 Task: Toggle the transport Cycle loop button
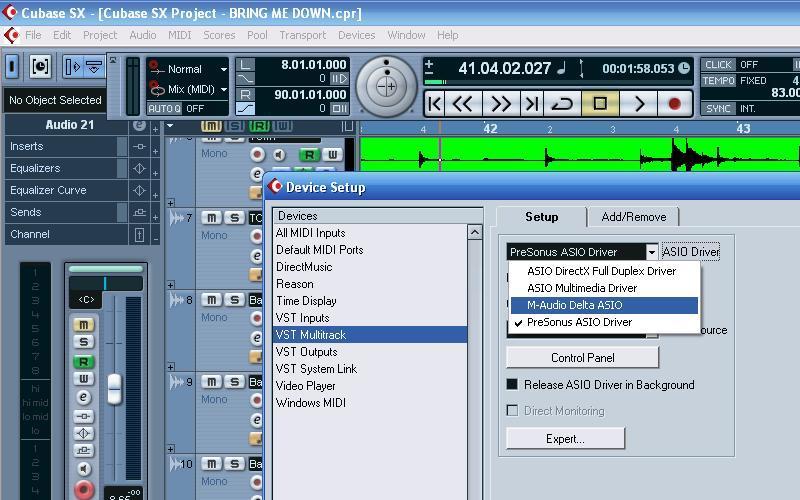pyautogui.click(x=562, y=104)
